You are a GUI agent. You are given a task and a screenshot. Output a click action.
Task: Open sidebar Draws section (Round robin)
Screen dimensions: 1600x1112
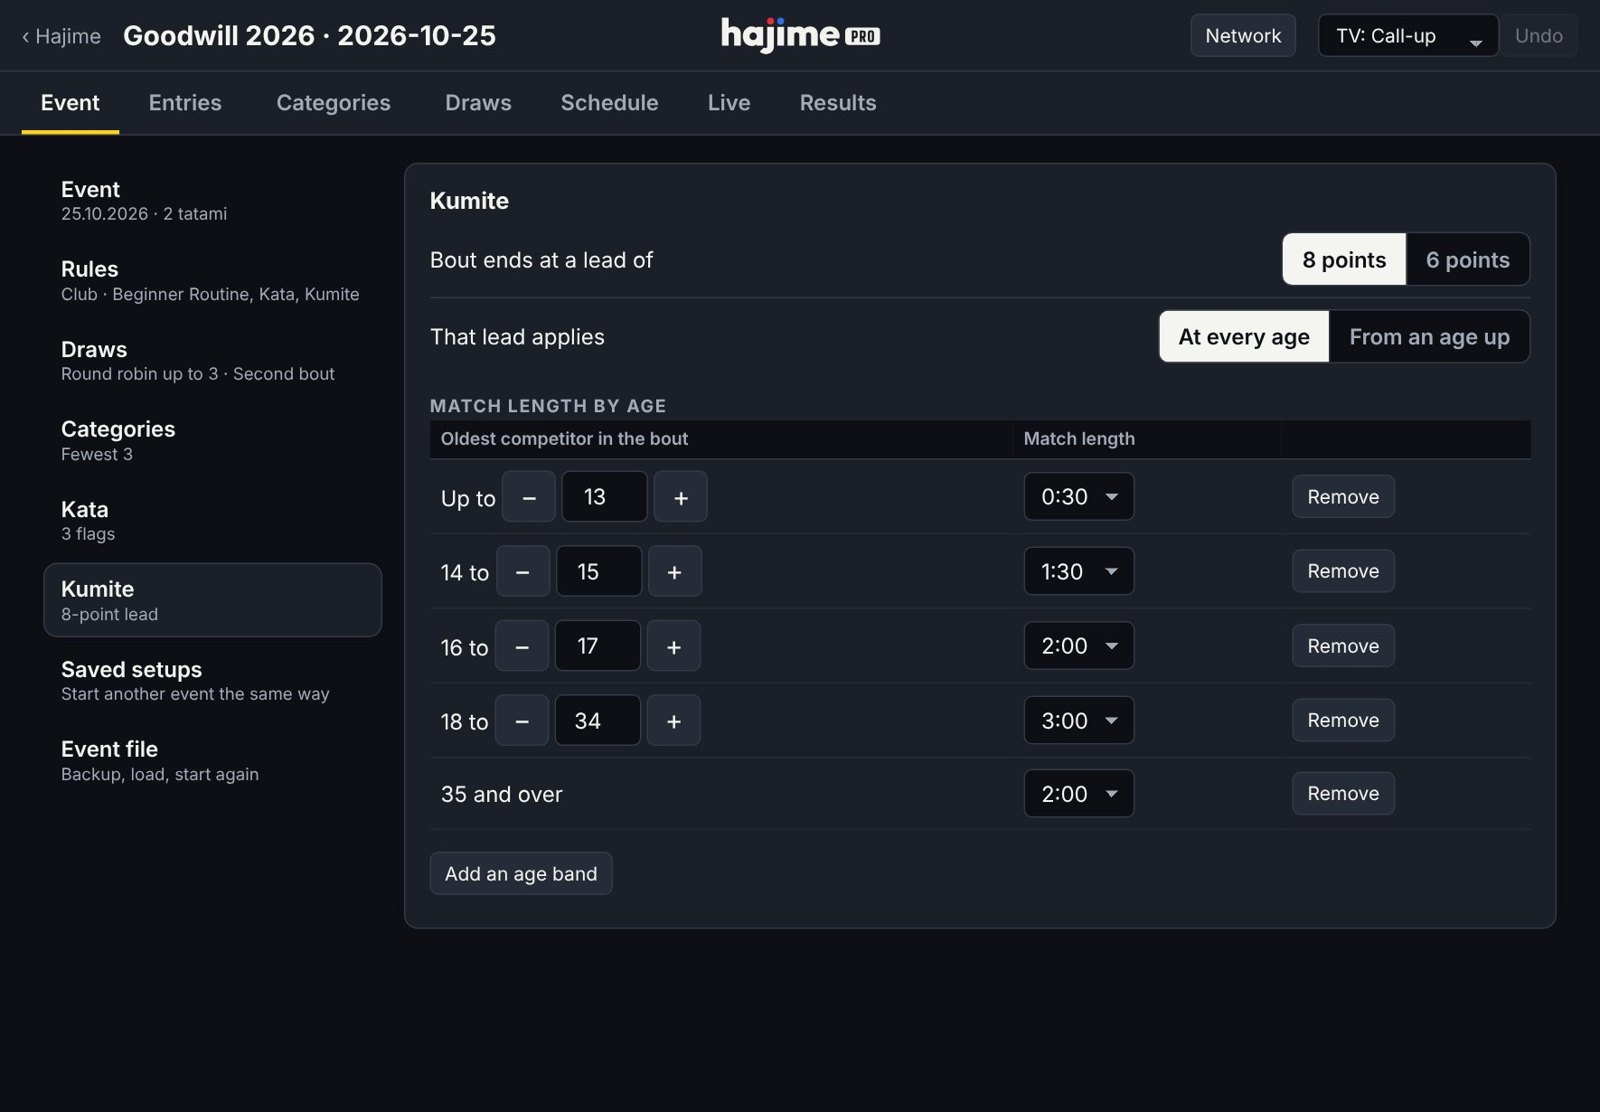[x=212, y=360]
